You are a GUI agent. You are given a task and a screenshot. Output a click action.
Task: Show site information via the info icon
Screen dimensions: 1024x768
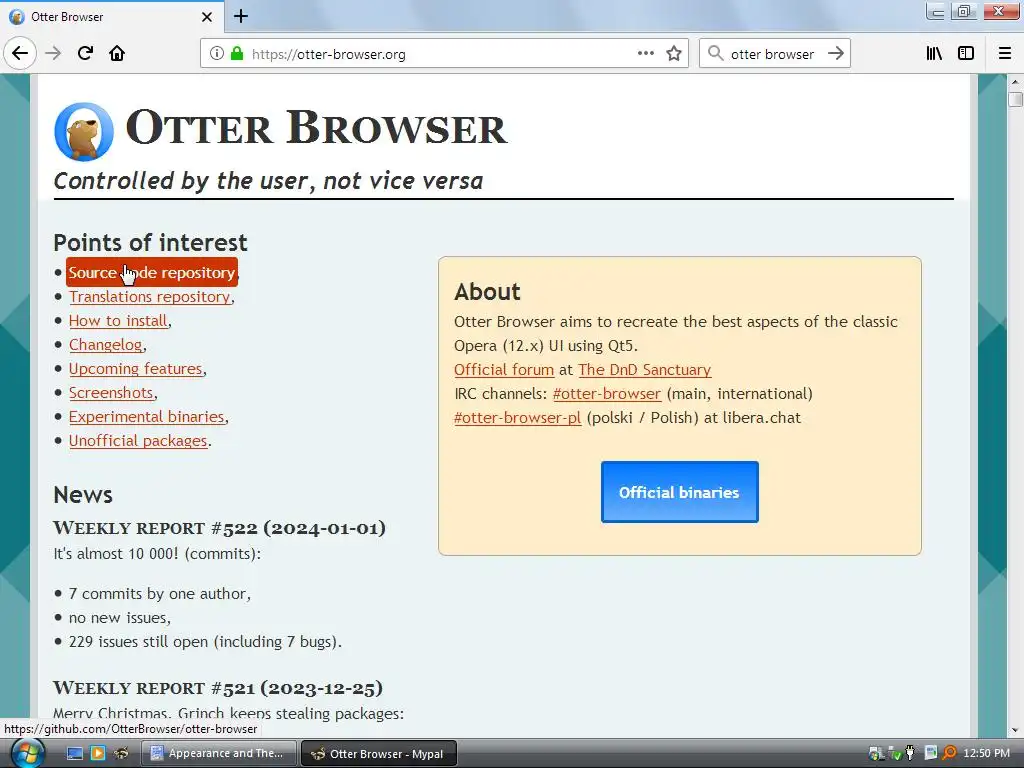click(217, 53)
